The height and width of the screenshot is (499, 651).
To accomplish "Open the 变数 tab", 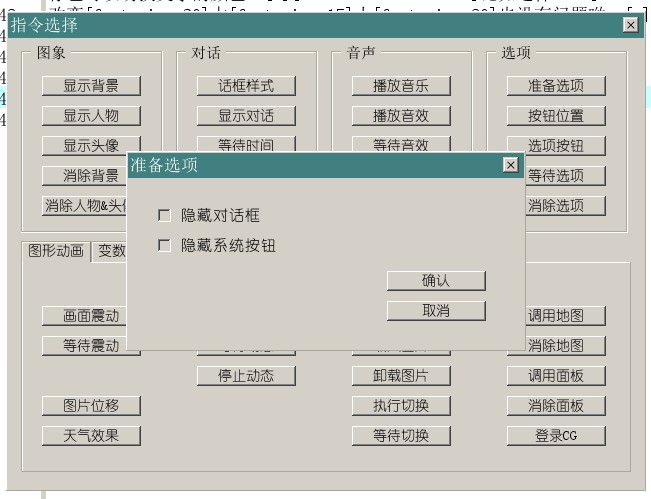I will click(x=111, y=252).
